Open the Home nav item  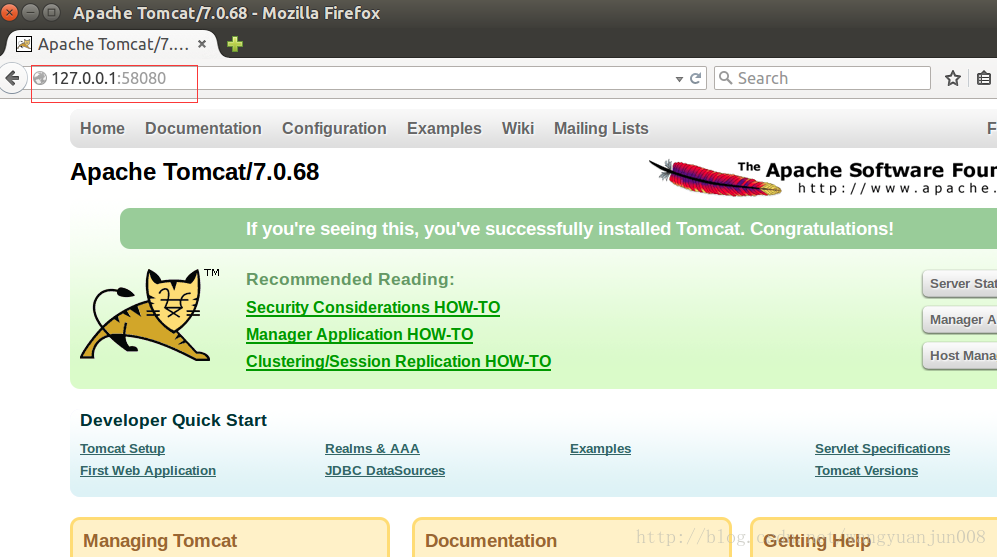tap(102, 128)
